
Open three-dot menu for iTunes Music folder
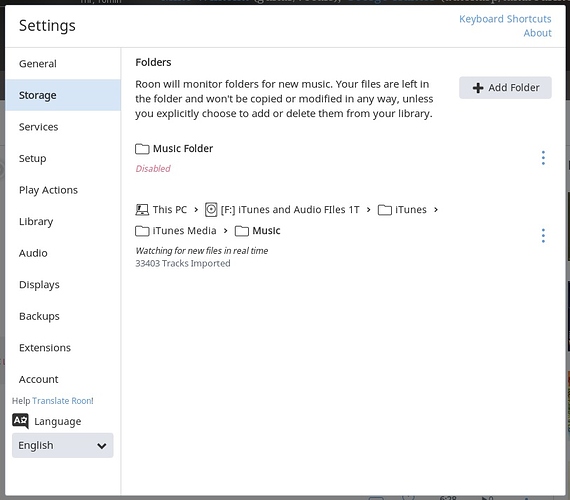tap(543, 236)
